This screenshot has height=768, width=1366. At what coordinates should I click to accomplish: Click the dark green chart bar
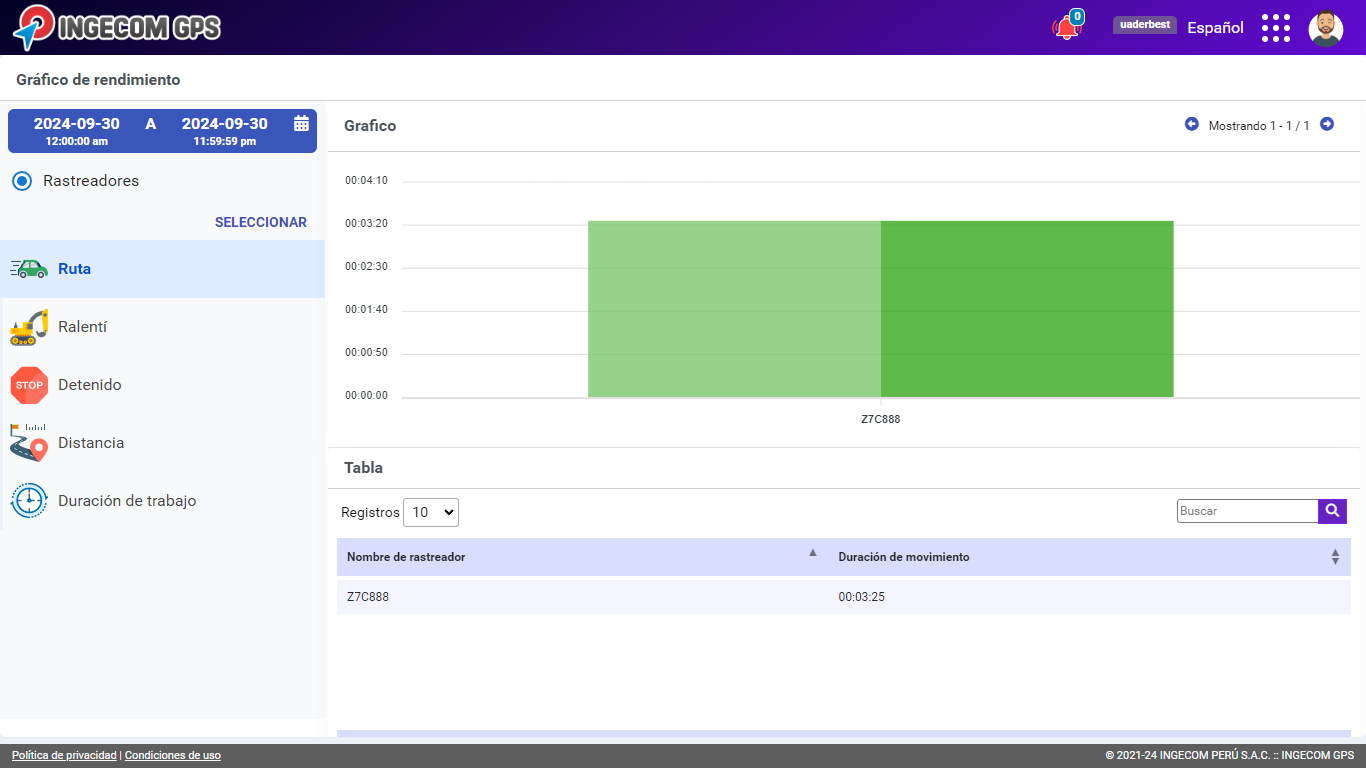(x=1026, y=309)
